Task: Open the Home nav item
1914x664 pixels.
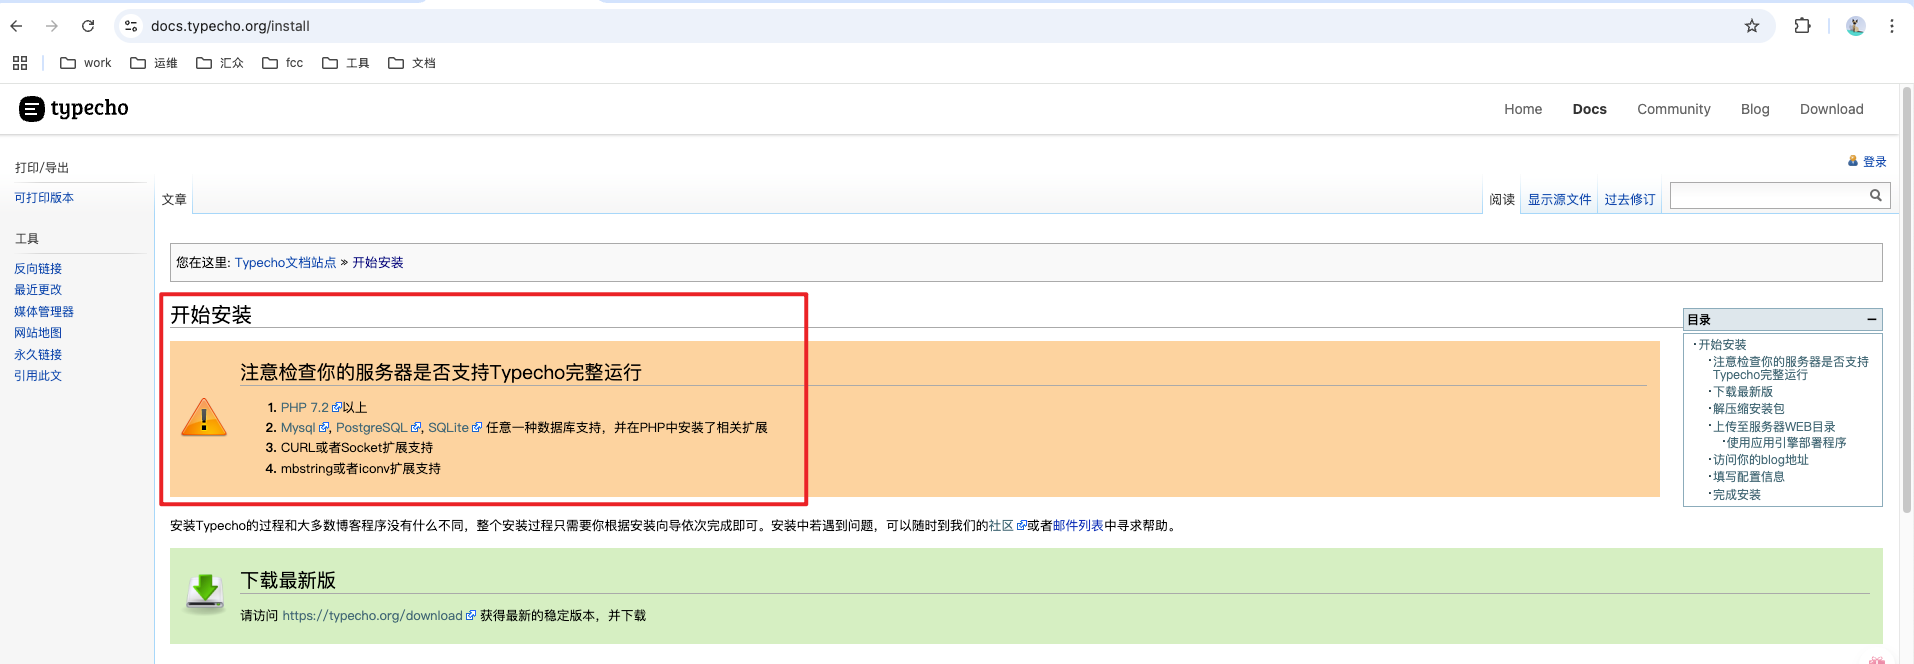Action: pyautogui.click(x=1523, y=109)
